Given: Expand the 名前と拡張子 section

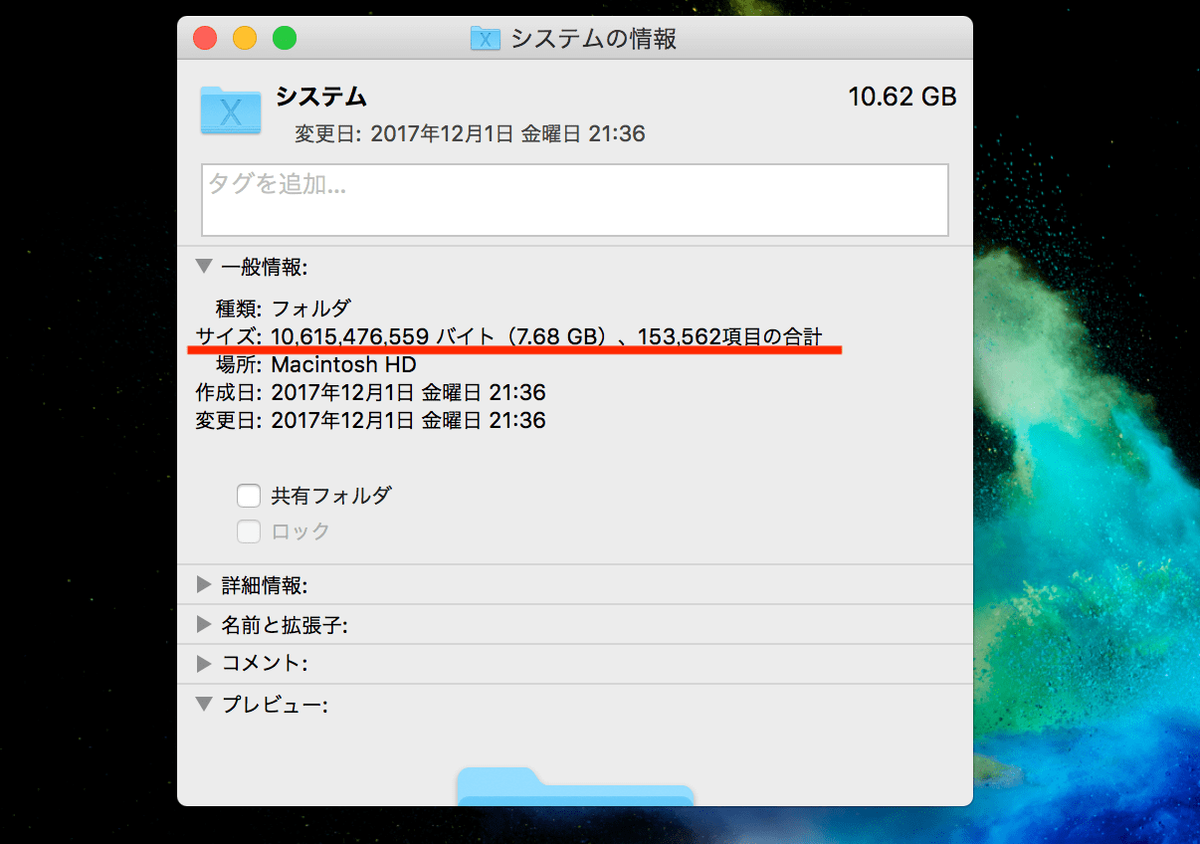Looking at the screenshot, I should pyautogui.click(x=205, y=625).
